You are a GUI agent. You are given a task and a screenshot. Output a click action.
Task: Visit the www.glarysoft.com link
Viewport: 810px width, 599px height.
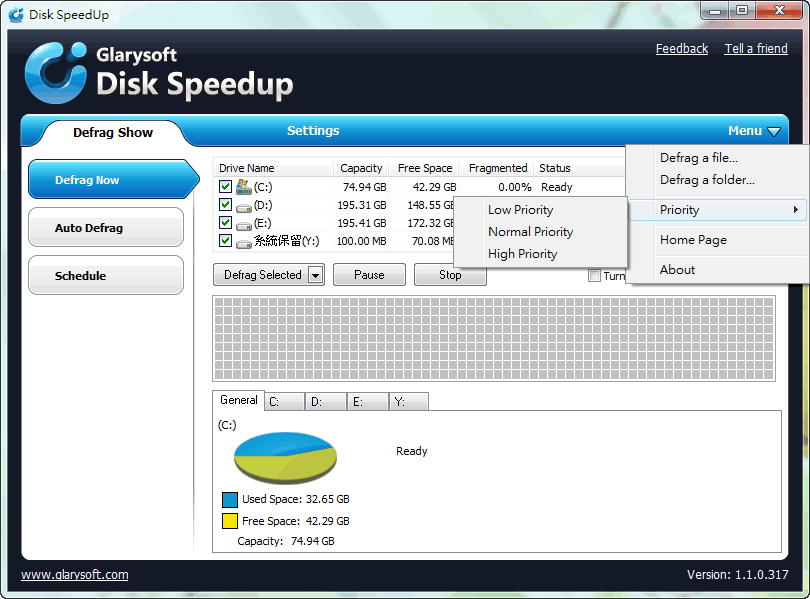(75, 575)
